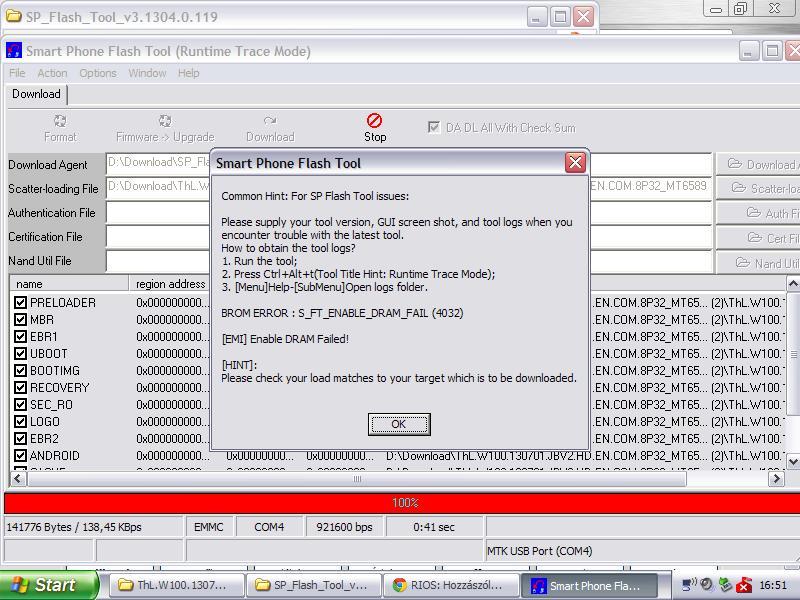Screen dimensions: 800x600
Task: Click the Windows Start button
Action: [48, 585]
